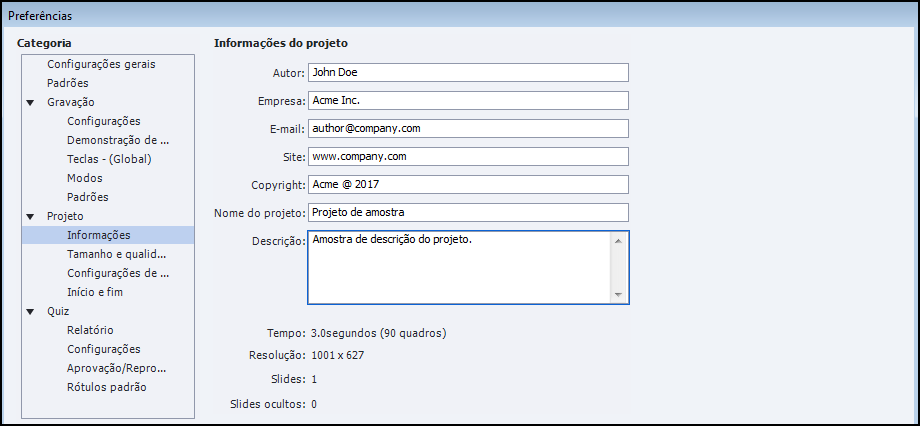Select Tamanho e qualidade item

click(x=116, y=254)
